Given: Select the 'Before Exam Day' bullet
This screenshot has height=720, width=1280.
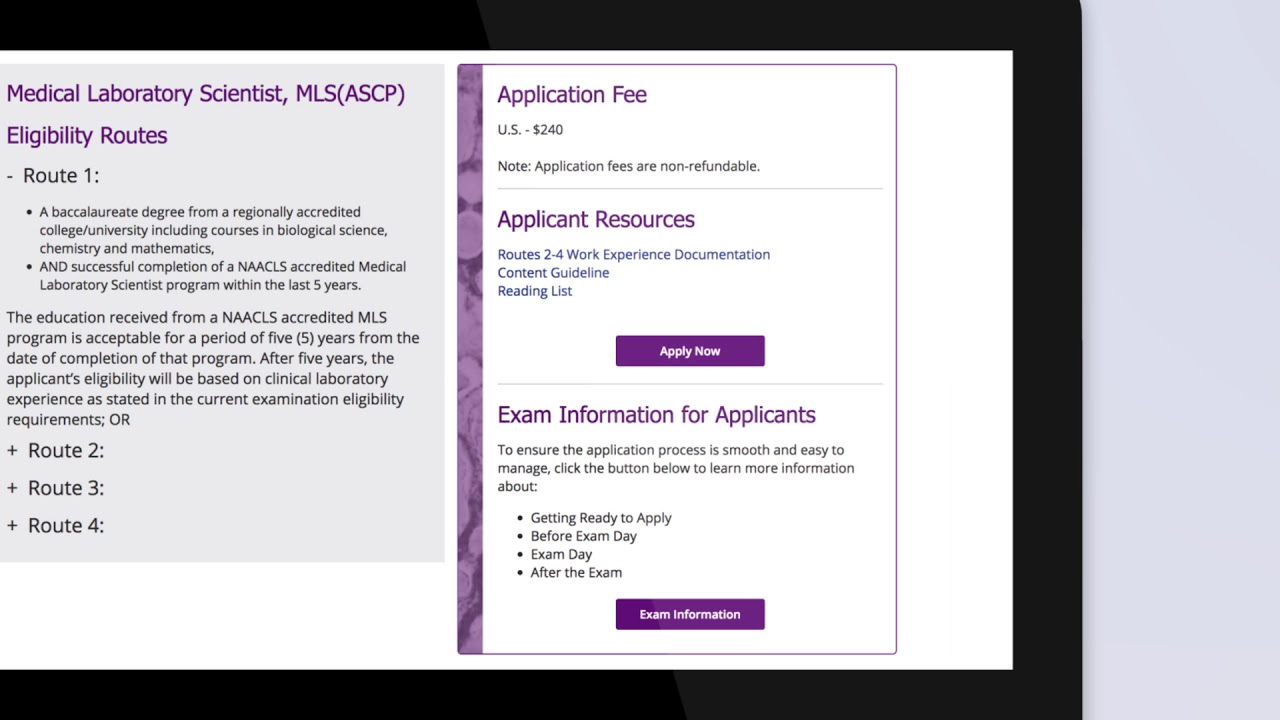Looking at the screenshot, I should coord(584,536).
